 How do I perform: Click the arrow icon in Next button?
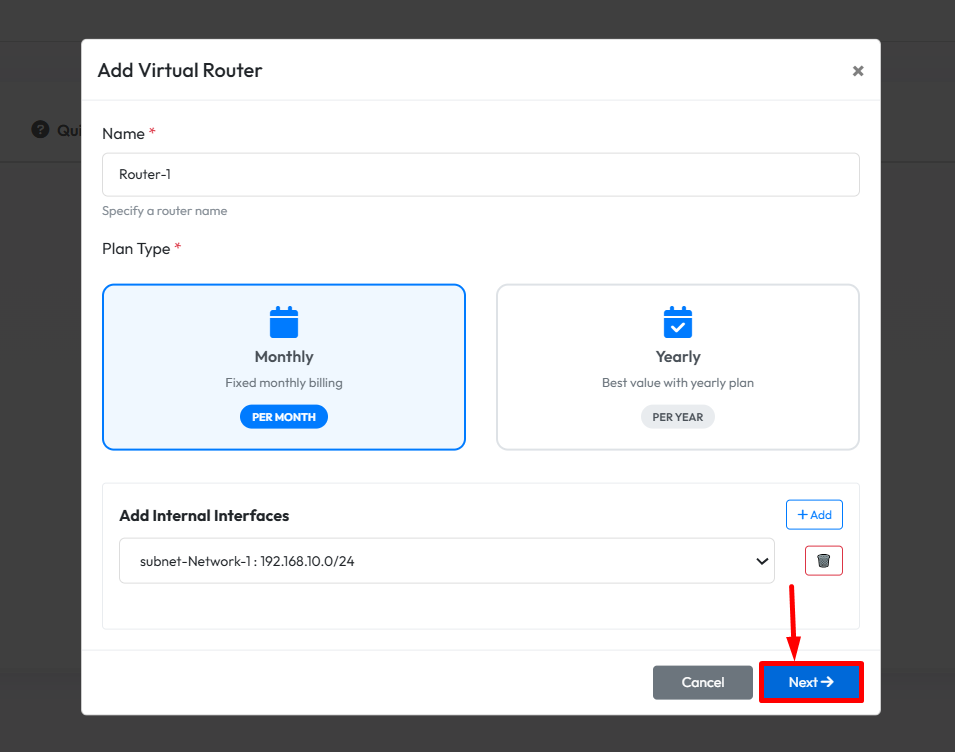point(827,682)
